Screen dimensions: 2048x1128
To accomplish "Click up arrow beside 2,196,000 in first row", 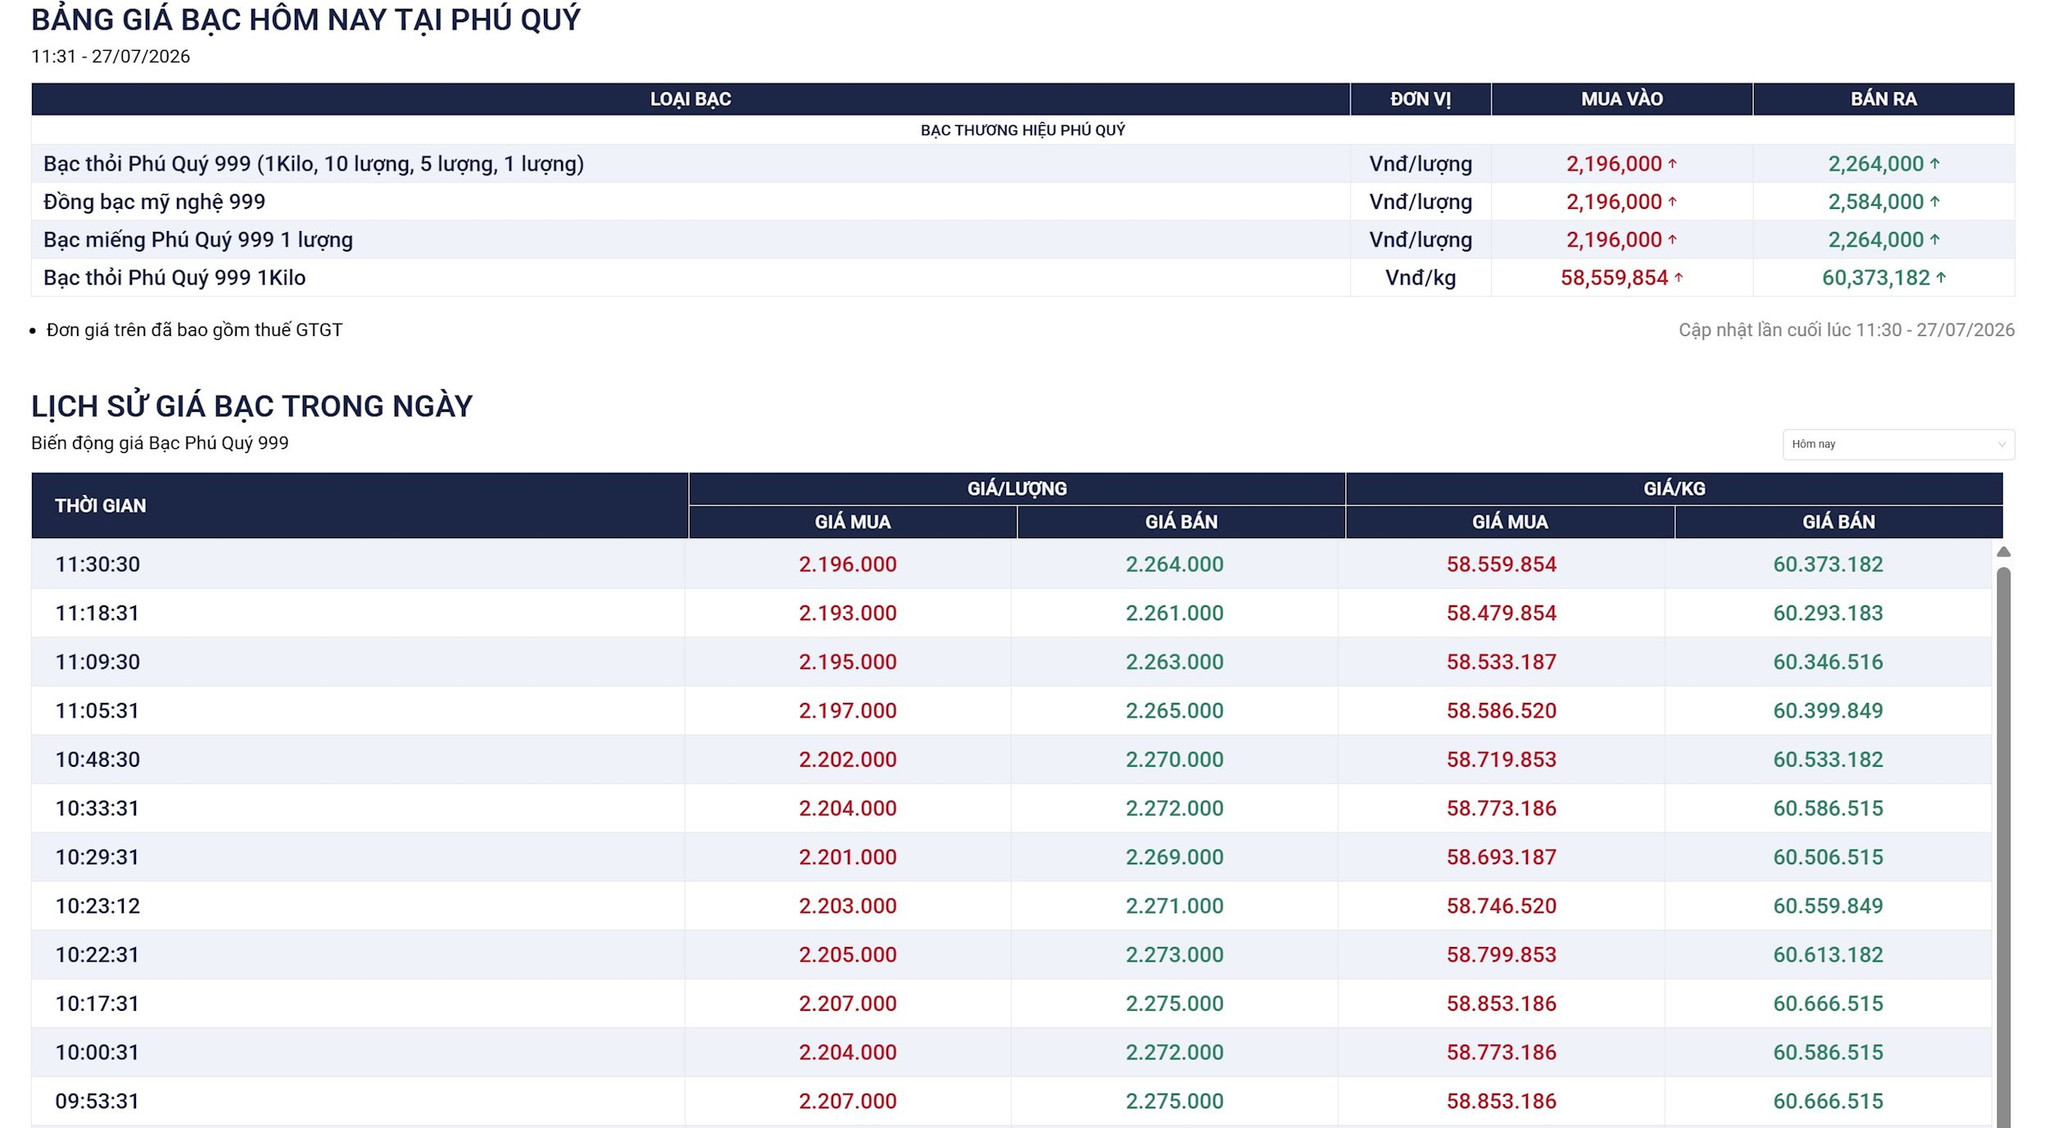I will click(x=1672, y=163).
